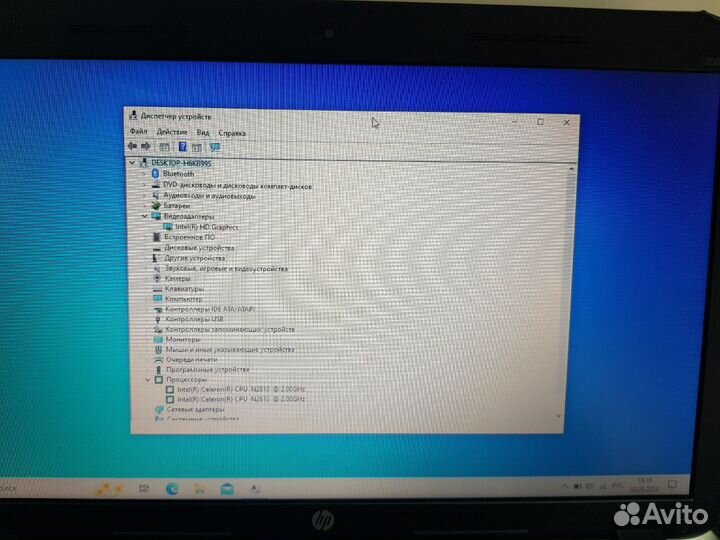720x540 pixels.
Task: Click the console tree view toolbar icon
Action: 164,147
